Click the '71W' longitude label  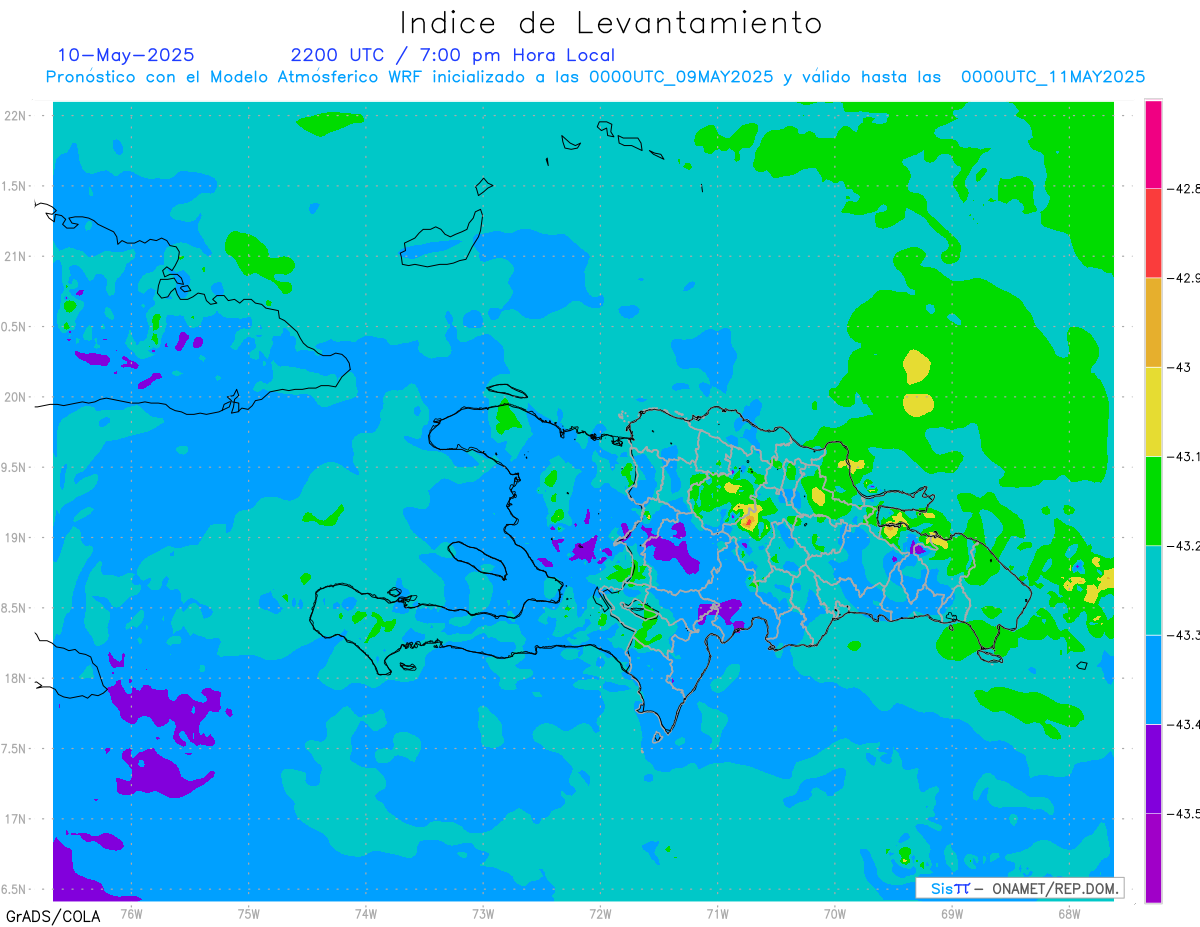(717, 913)
